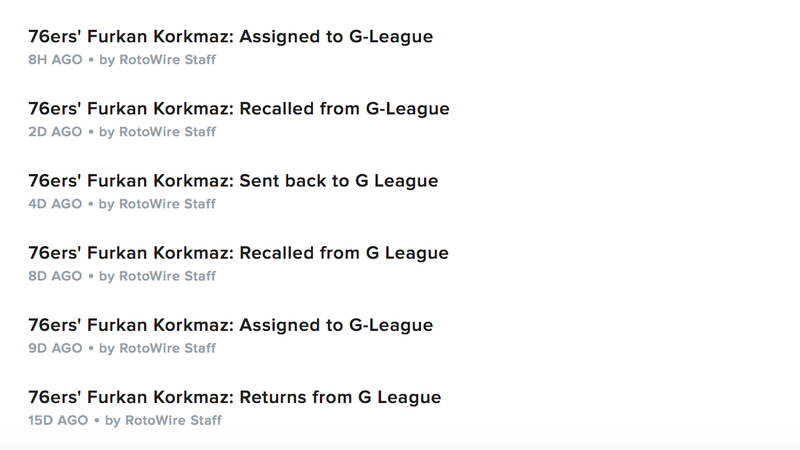
Task: Click the 8D AGO timestamp
Action: click(x=55, y=276)
